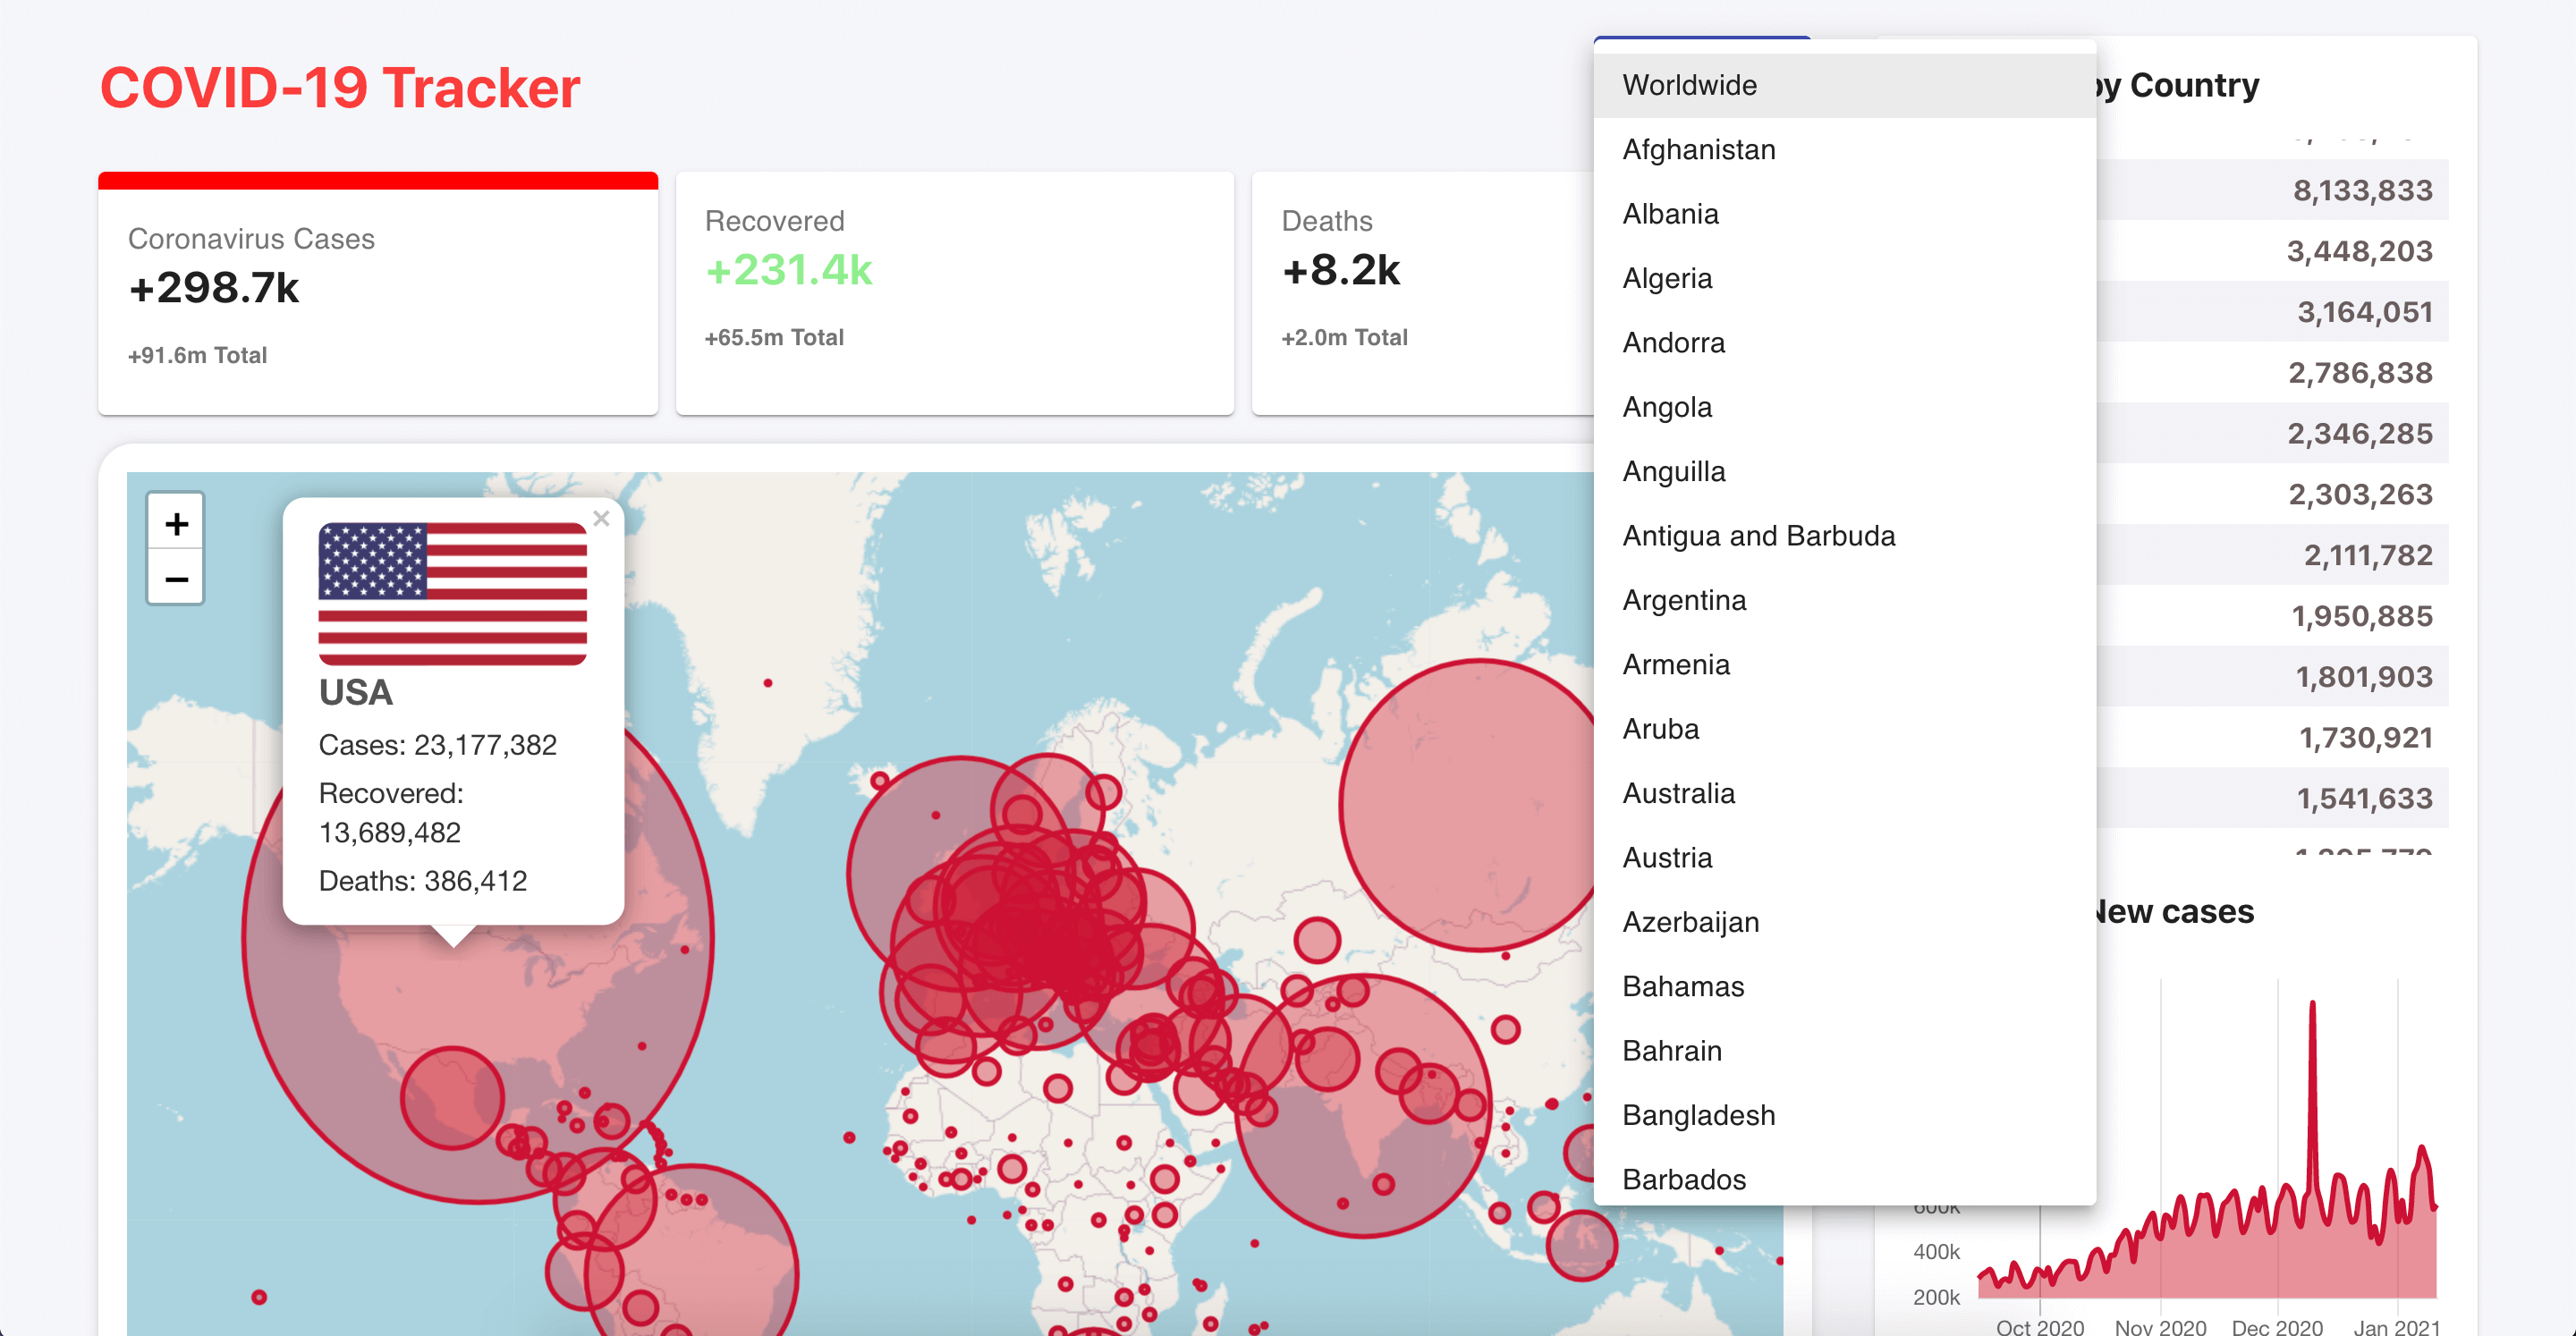Click the Greenland small red dot marker

point(767,683)
